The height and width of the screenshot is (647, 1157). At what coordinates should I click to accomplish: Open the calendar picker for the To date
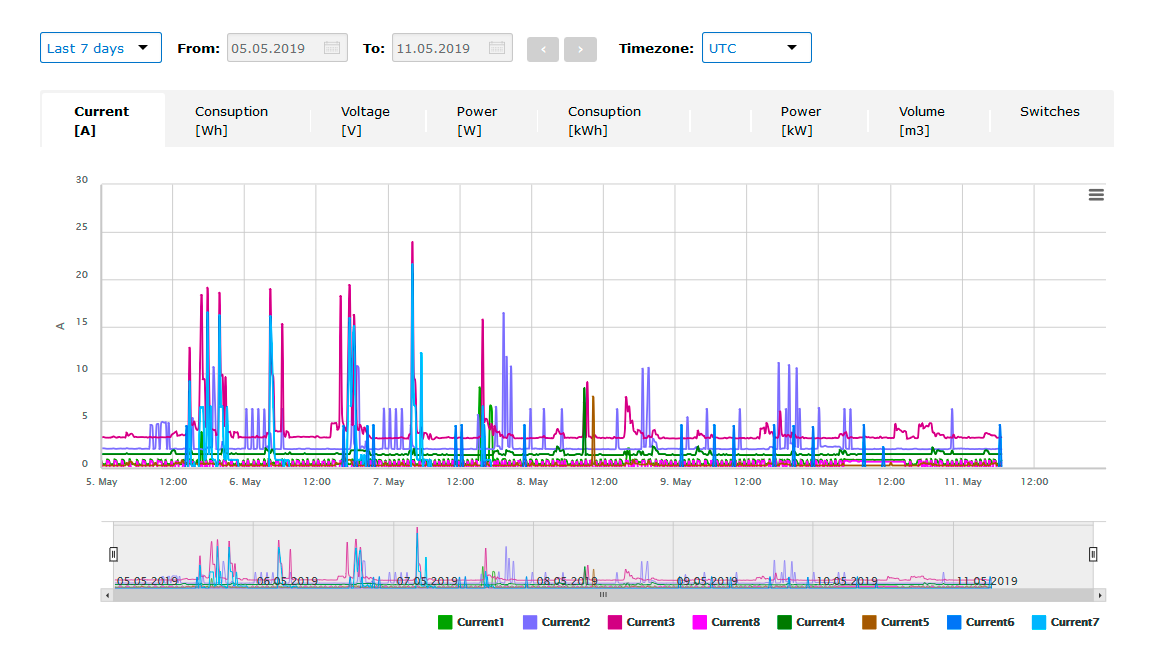tap(497, 48)
